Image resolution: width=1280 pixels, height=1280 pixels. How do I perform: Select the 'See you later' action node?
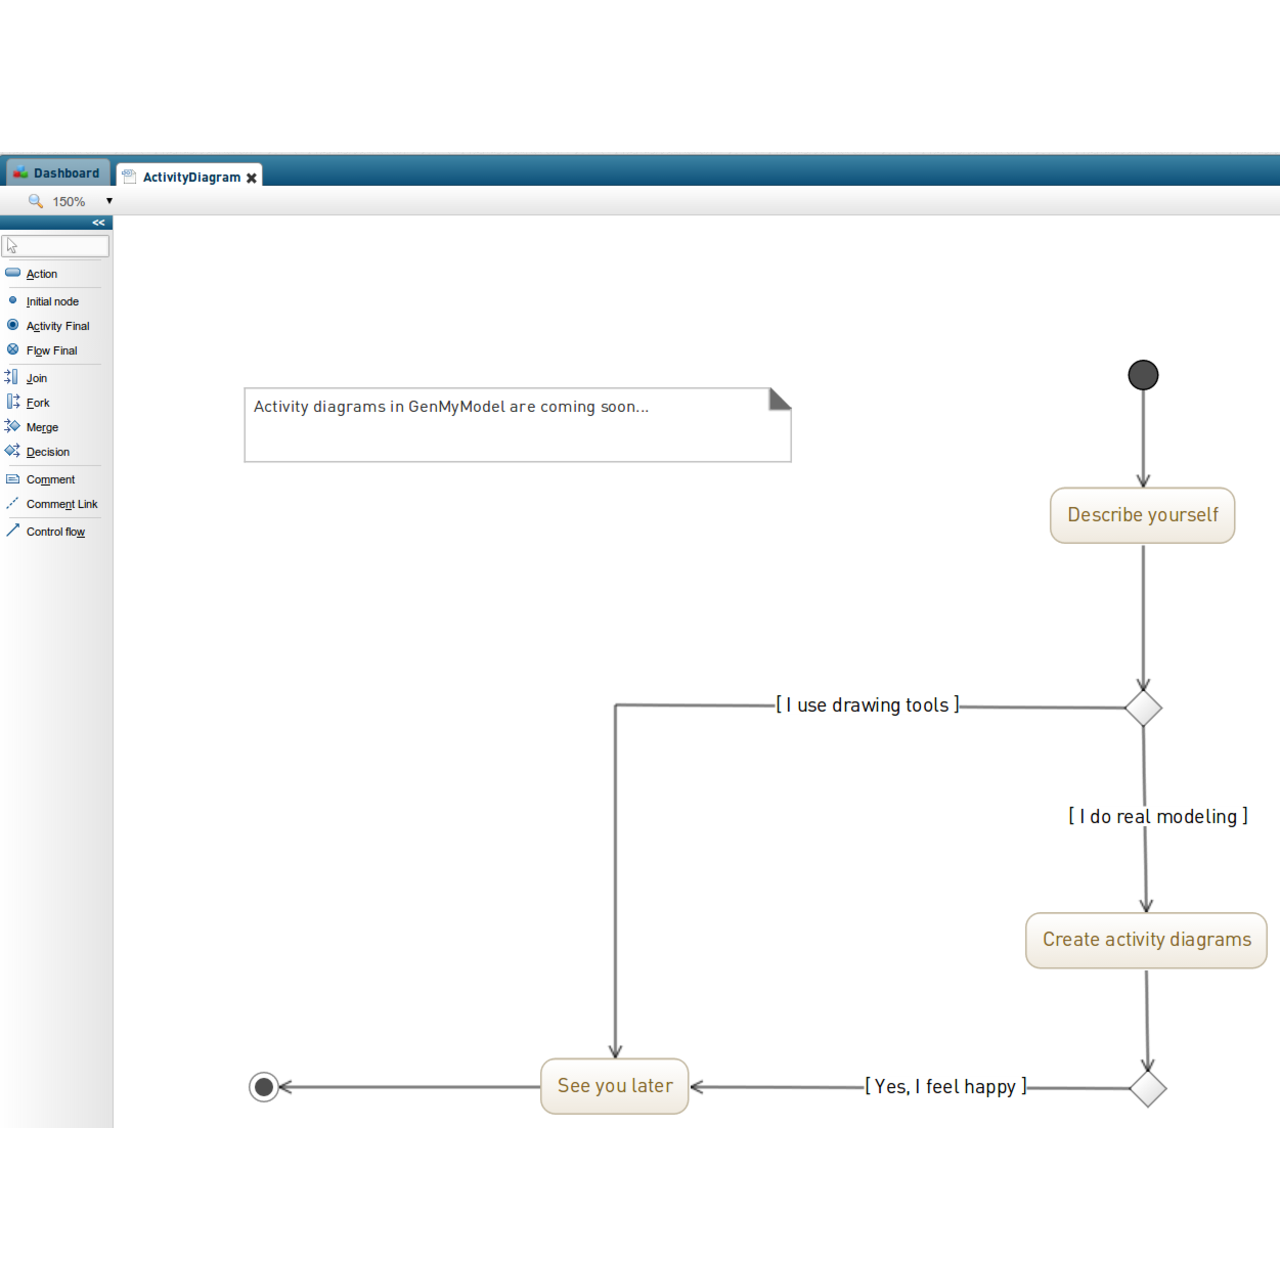[614, 1086]
